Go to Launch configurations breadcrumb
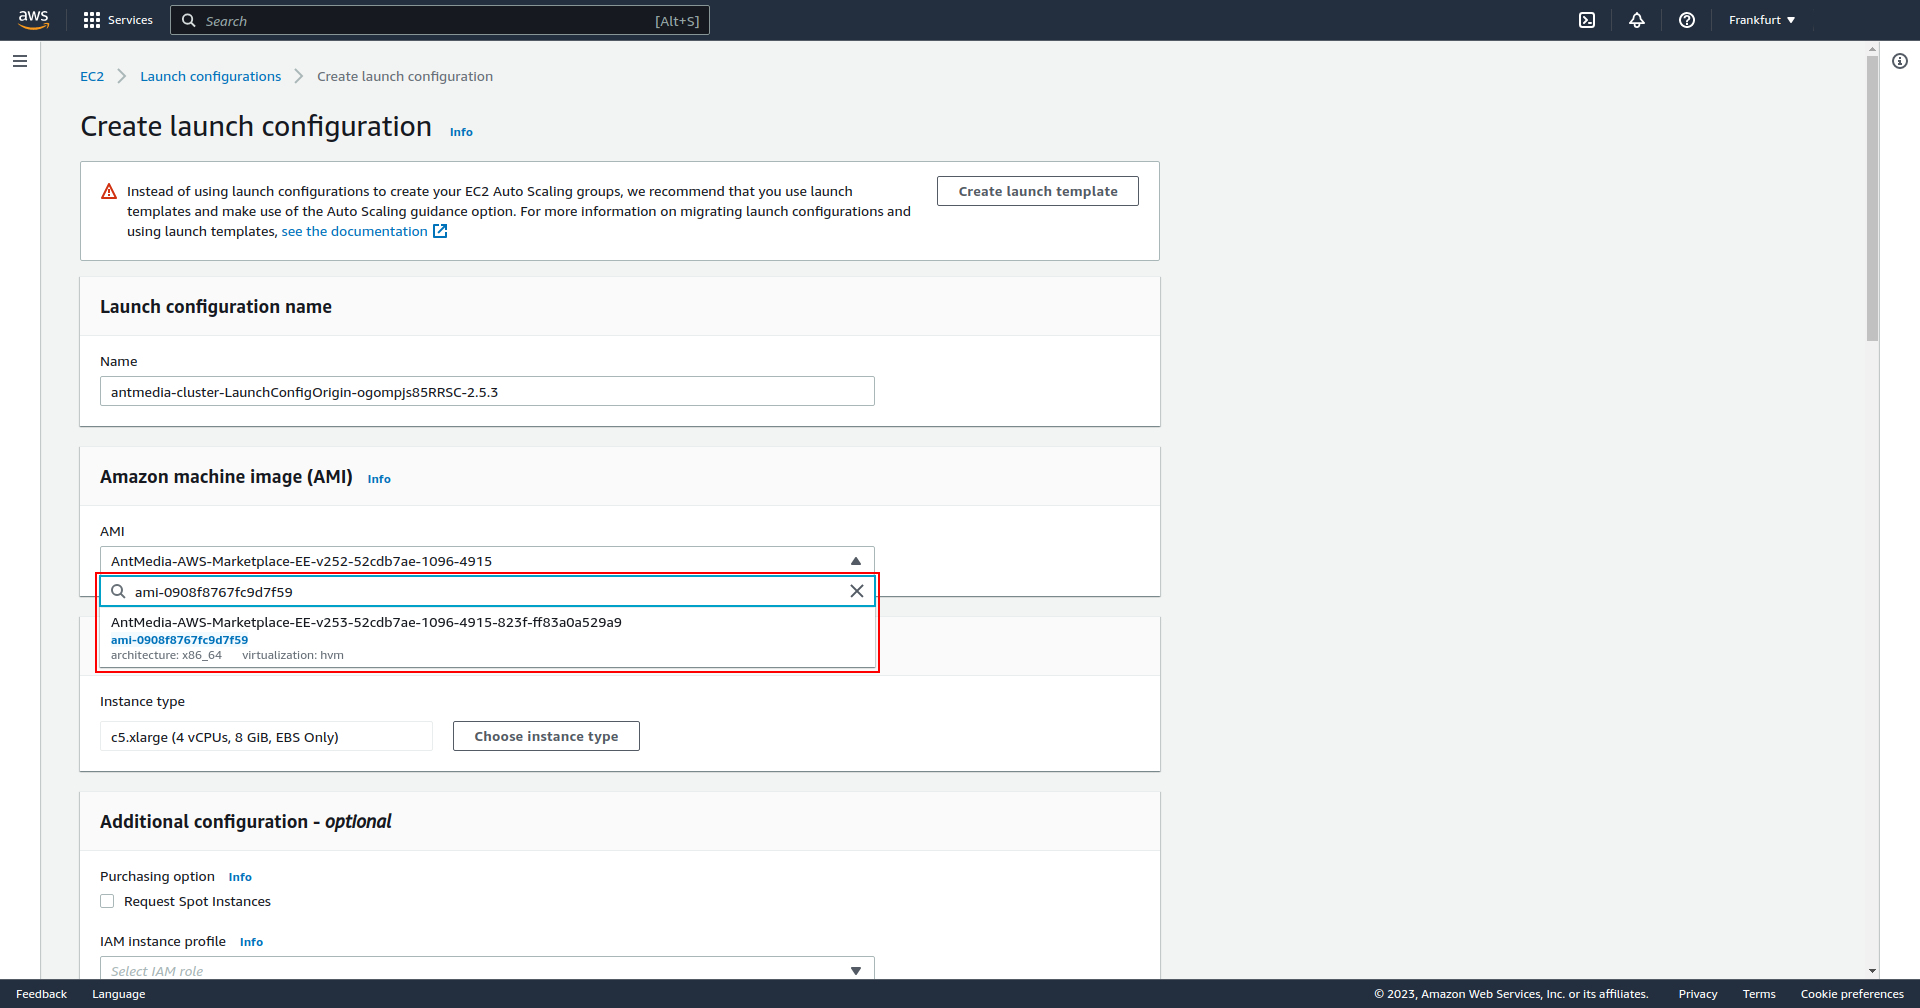Image resolution: width=1920 pixels, height=1008 pixels. click(x=210, y=76)
